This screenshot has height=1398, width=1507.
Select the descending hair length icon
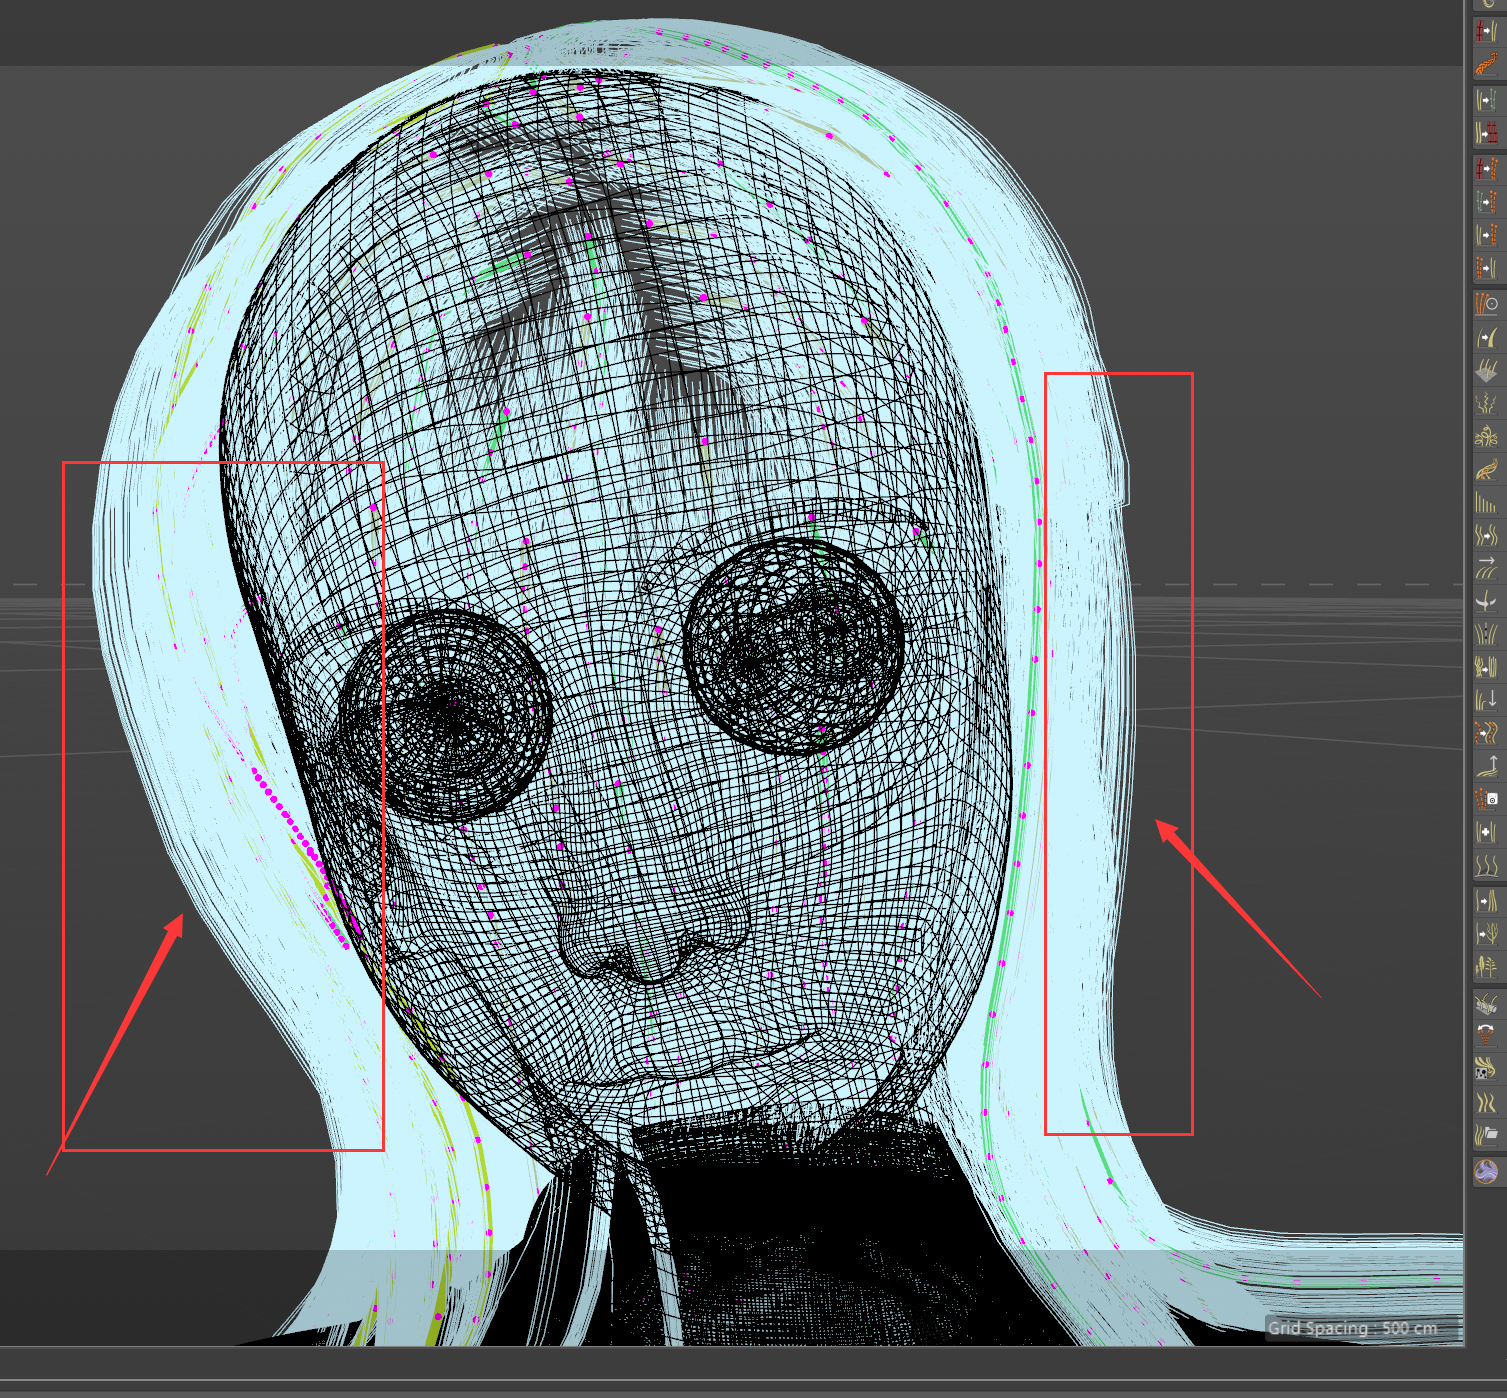pos(1486,502)
